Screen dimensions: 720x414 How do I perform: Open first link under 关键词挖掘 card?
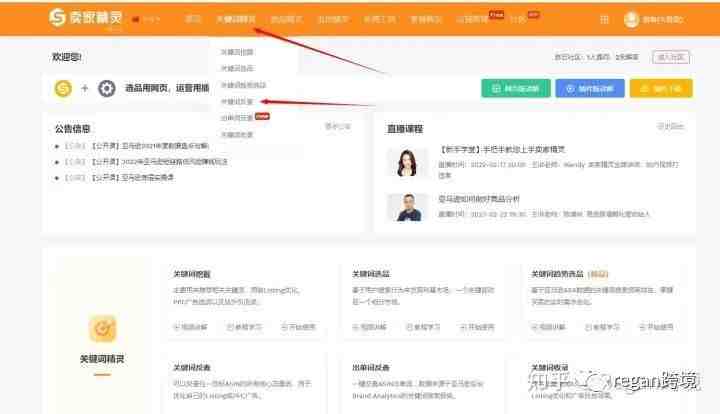(190, 327)
